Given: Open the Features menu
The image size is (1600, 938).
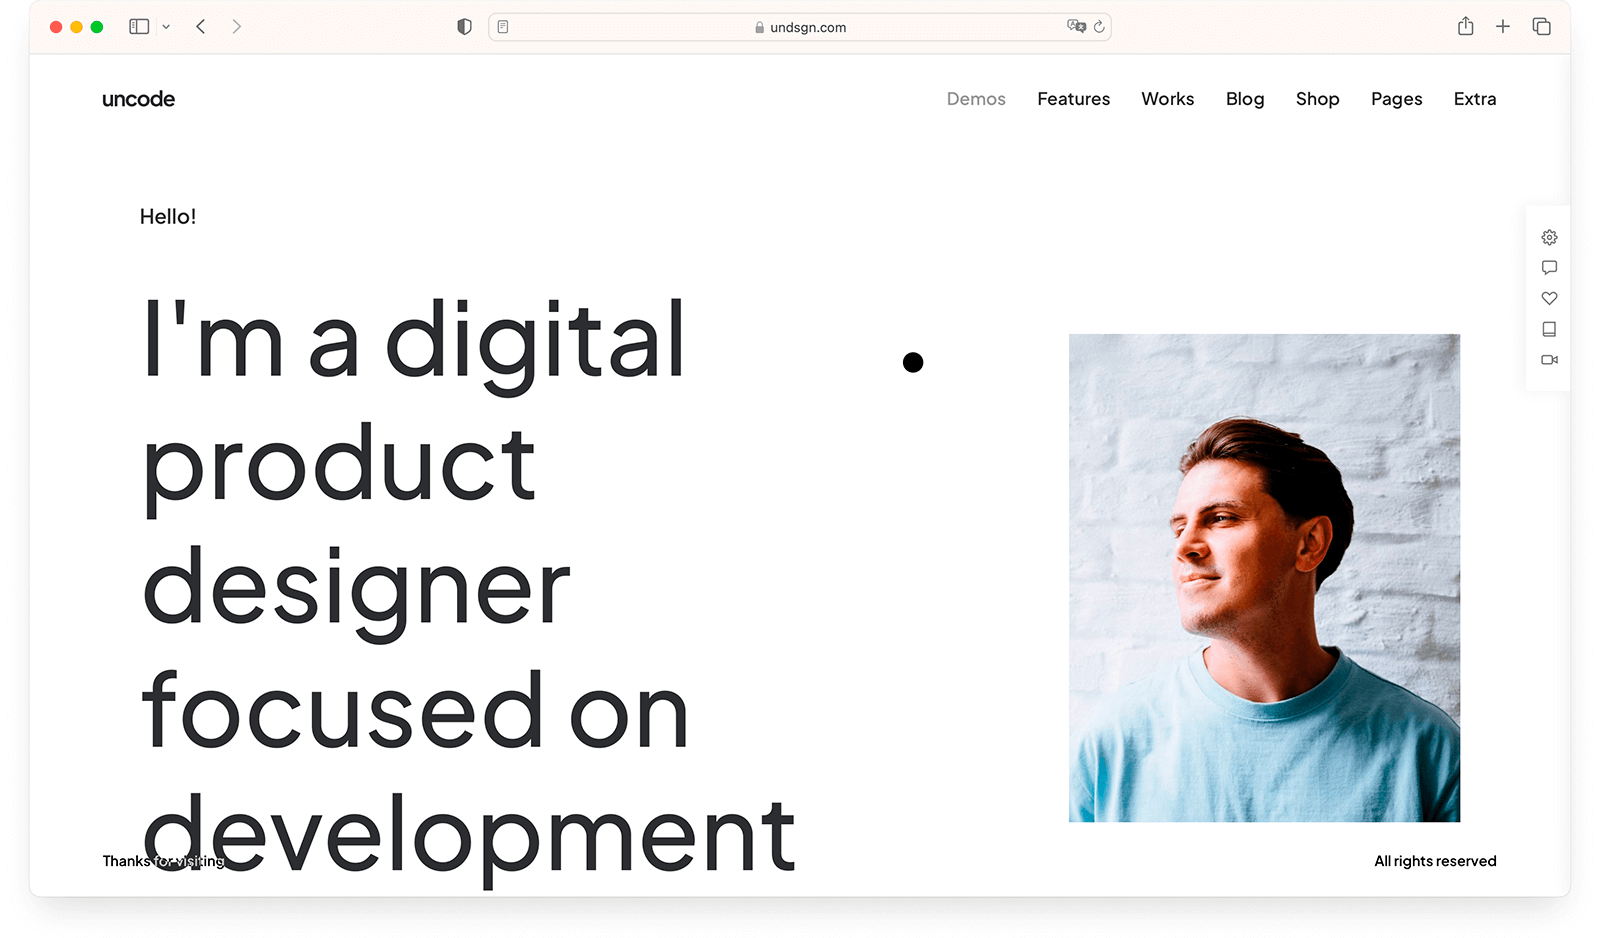Looking at the screenshot, I should pos(1073,99).
